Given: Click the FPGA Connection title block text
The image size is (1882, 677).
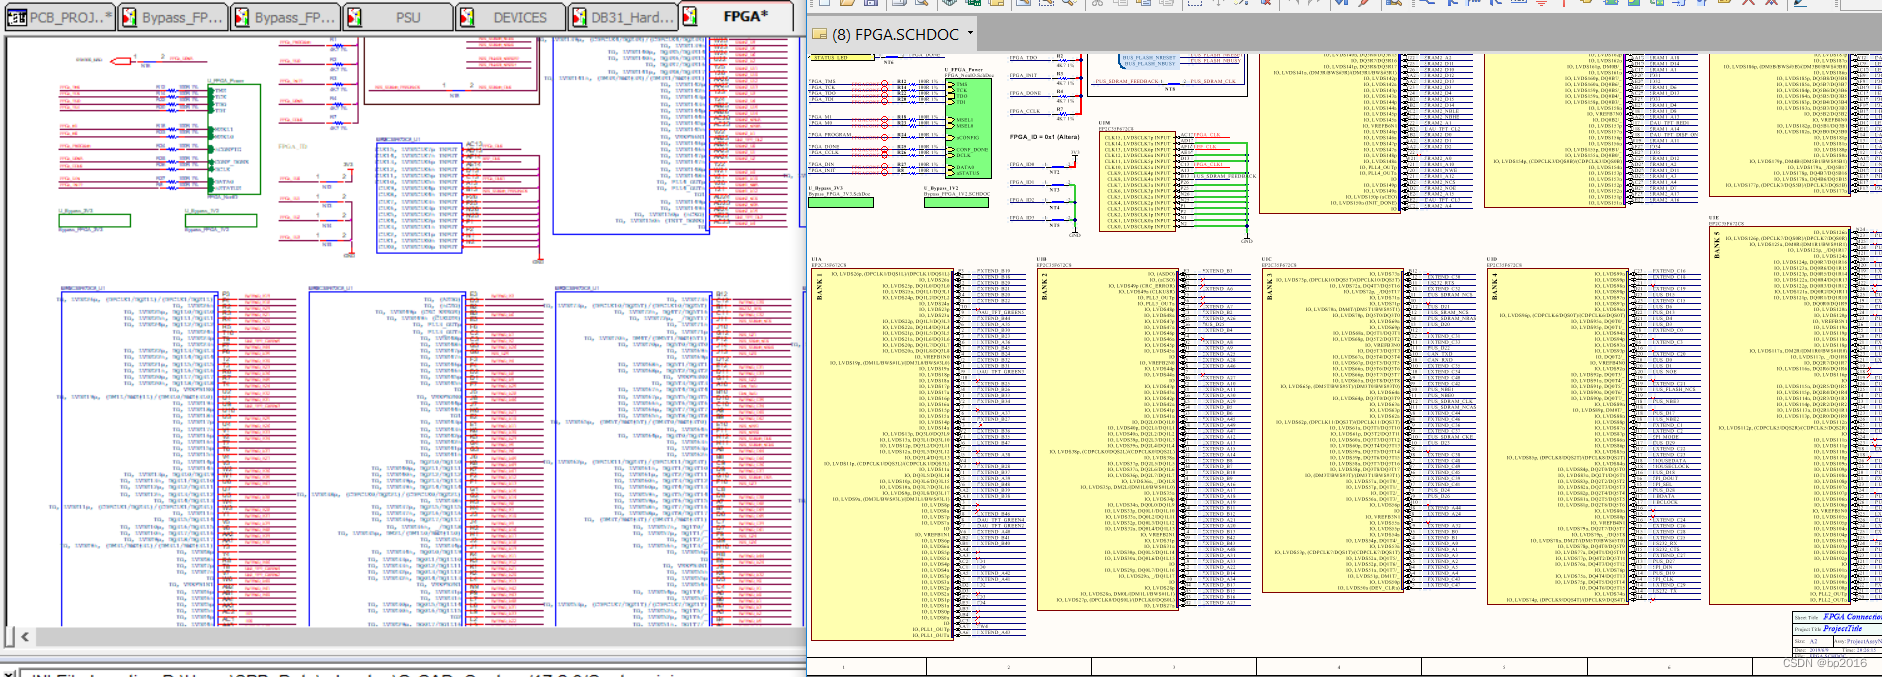Looking at the screenshot, I should 1852,617.
